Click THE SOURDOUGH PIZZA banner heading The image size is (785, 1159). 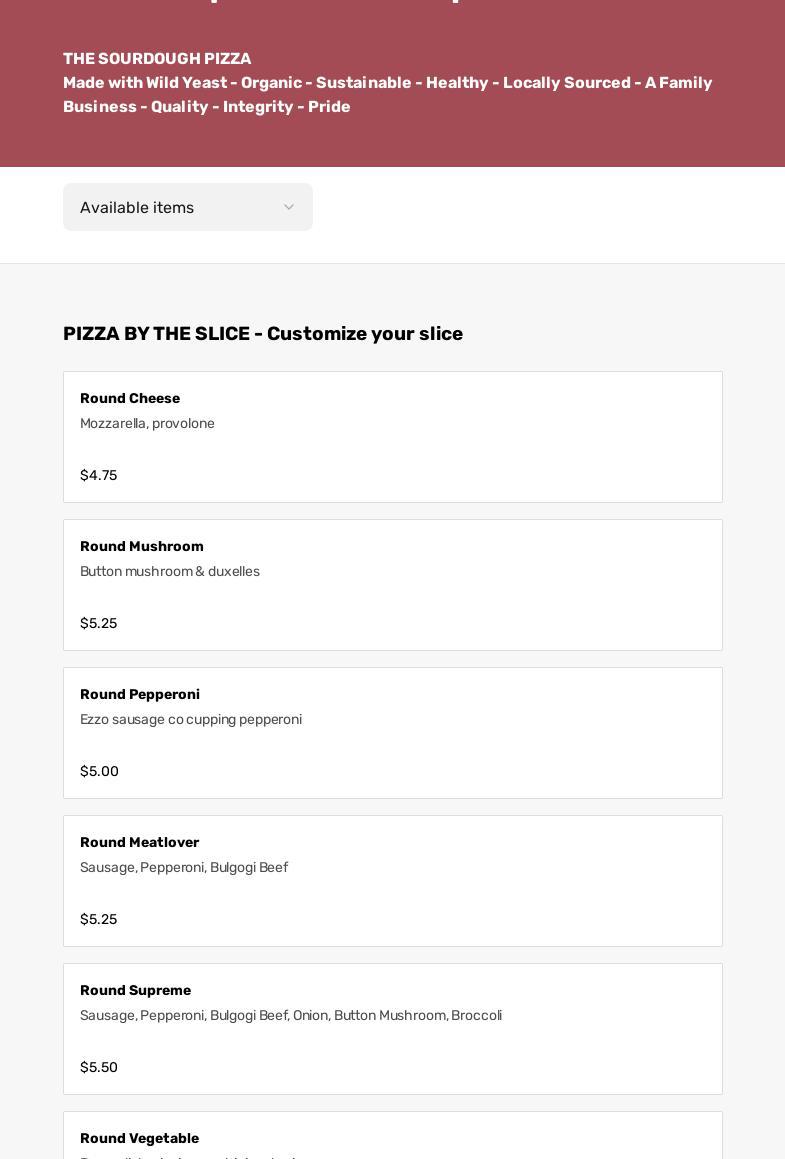point(157,59)
